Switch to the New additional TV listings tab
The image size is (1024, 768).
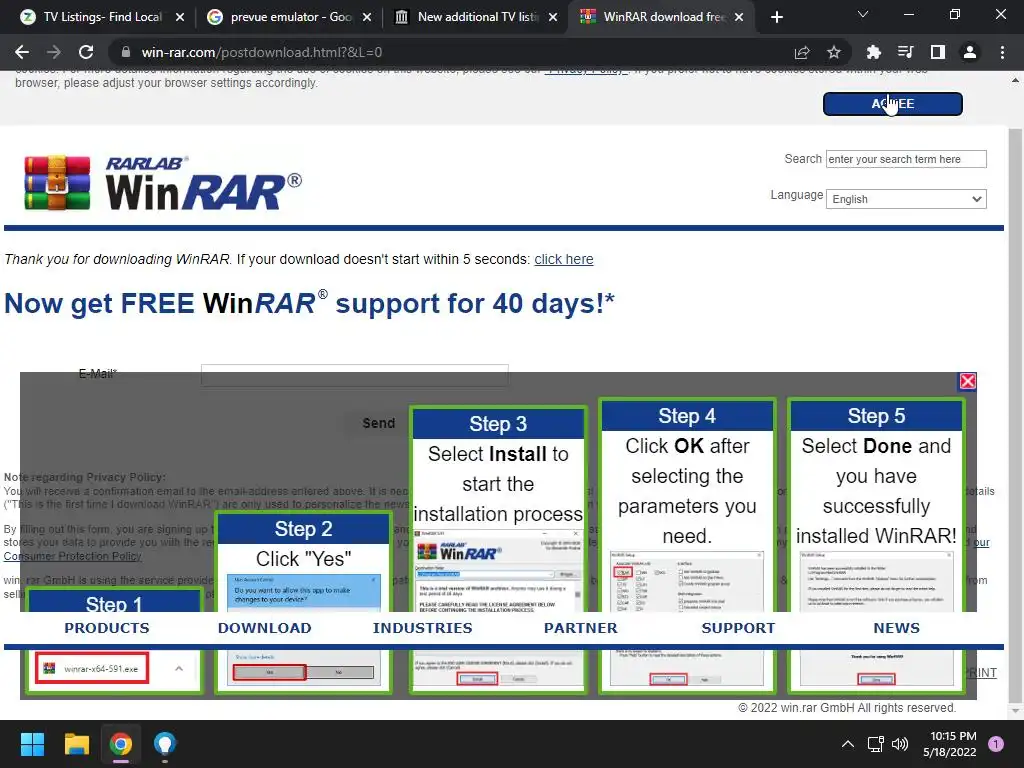click(x=475, y=17)
